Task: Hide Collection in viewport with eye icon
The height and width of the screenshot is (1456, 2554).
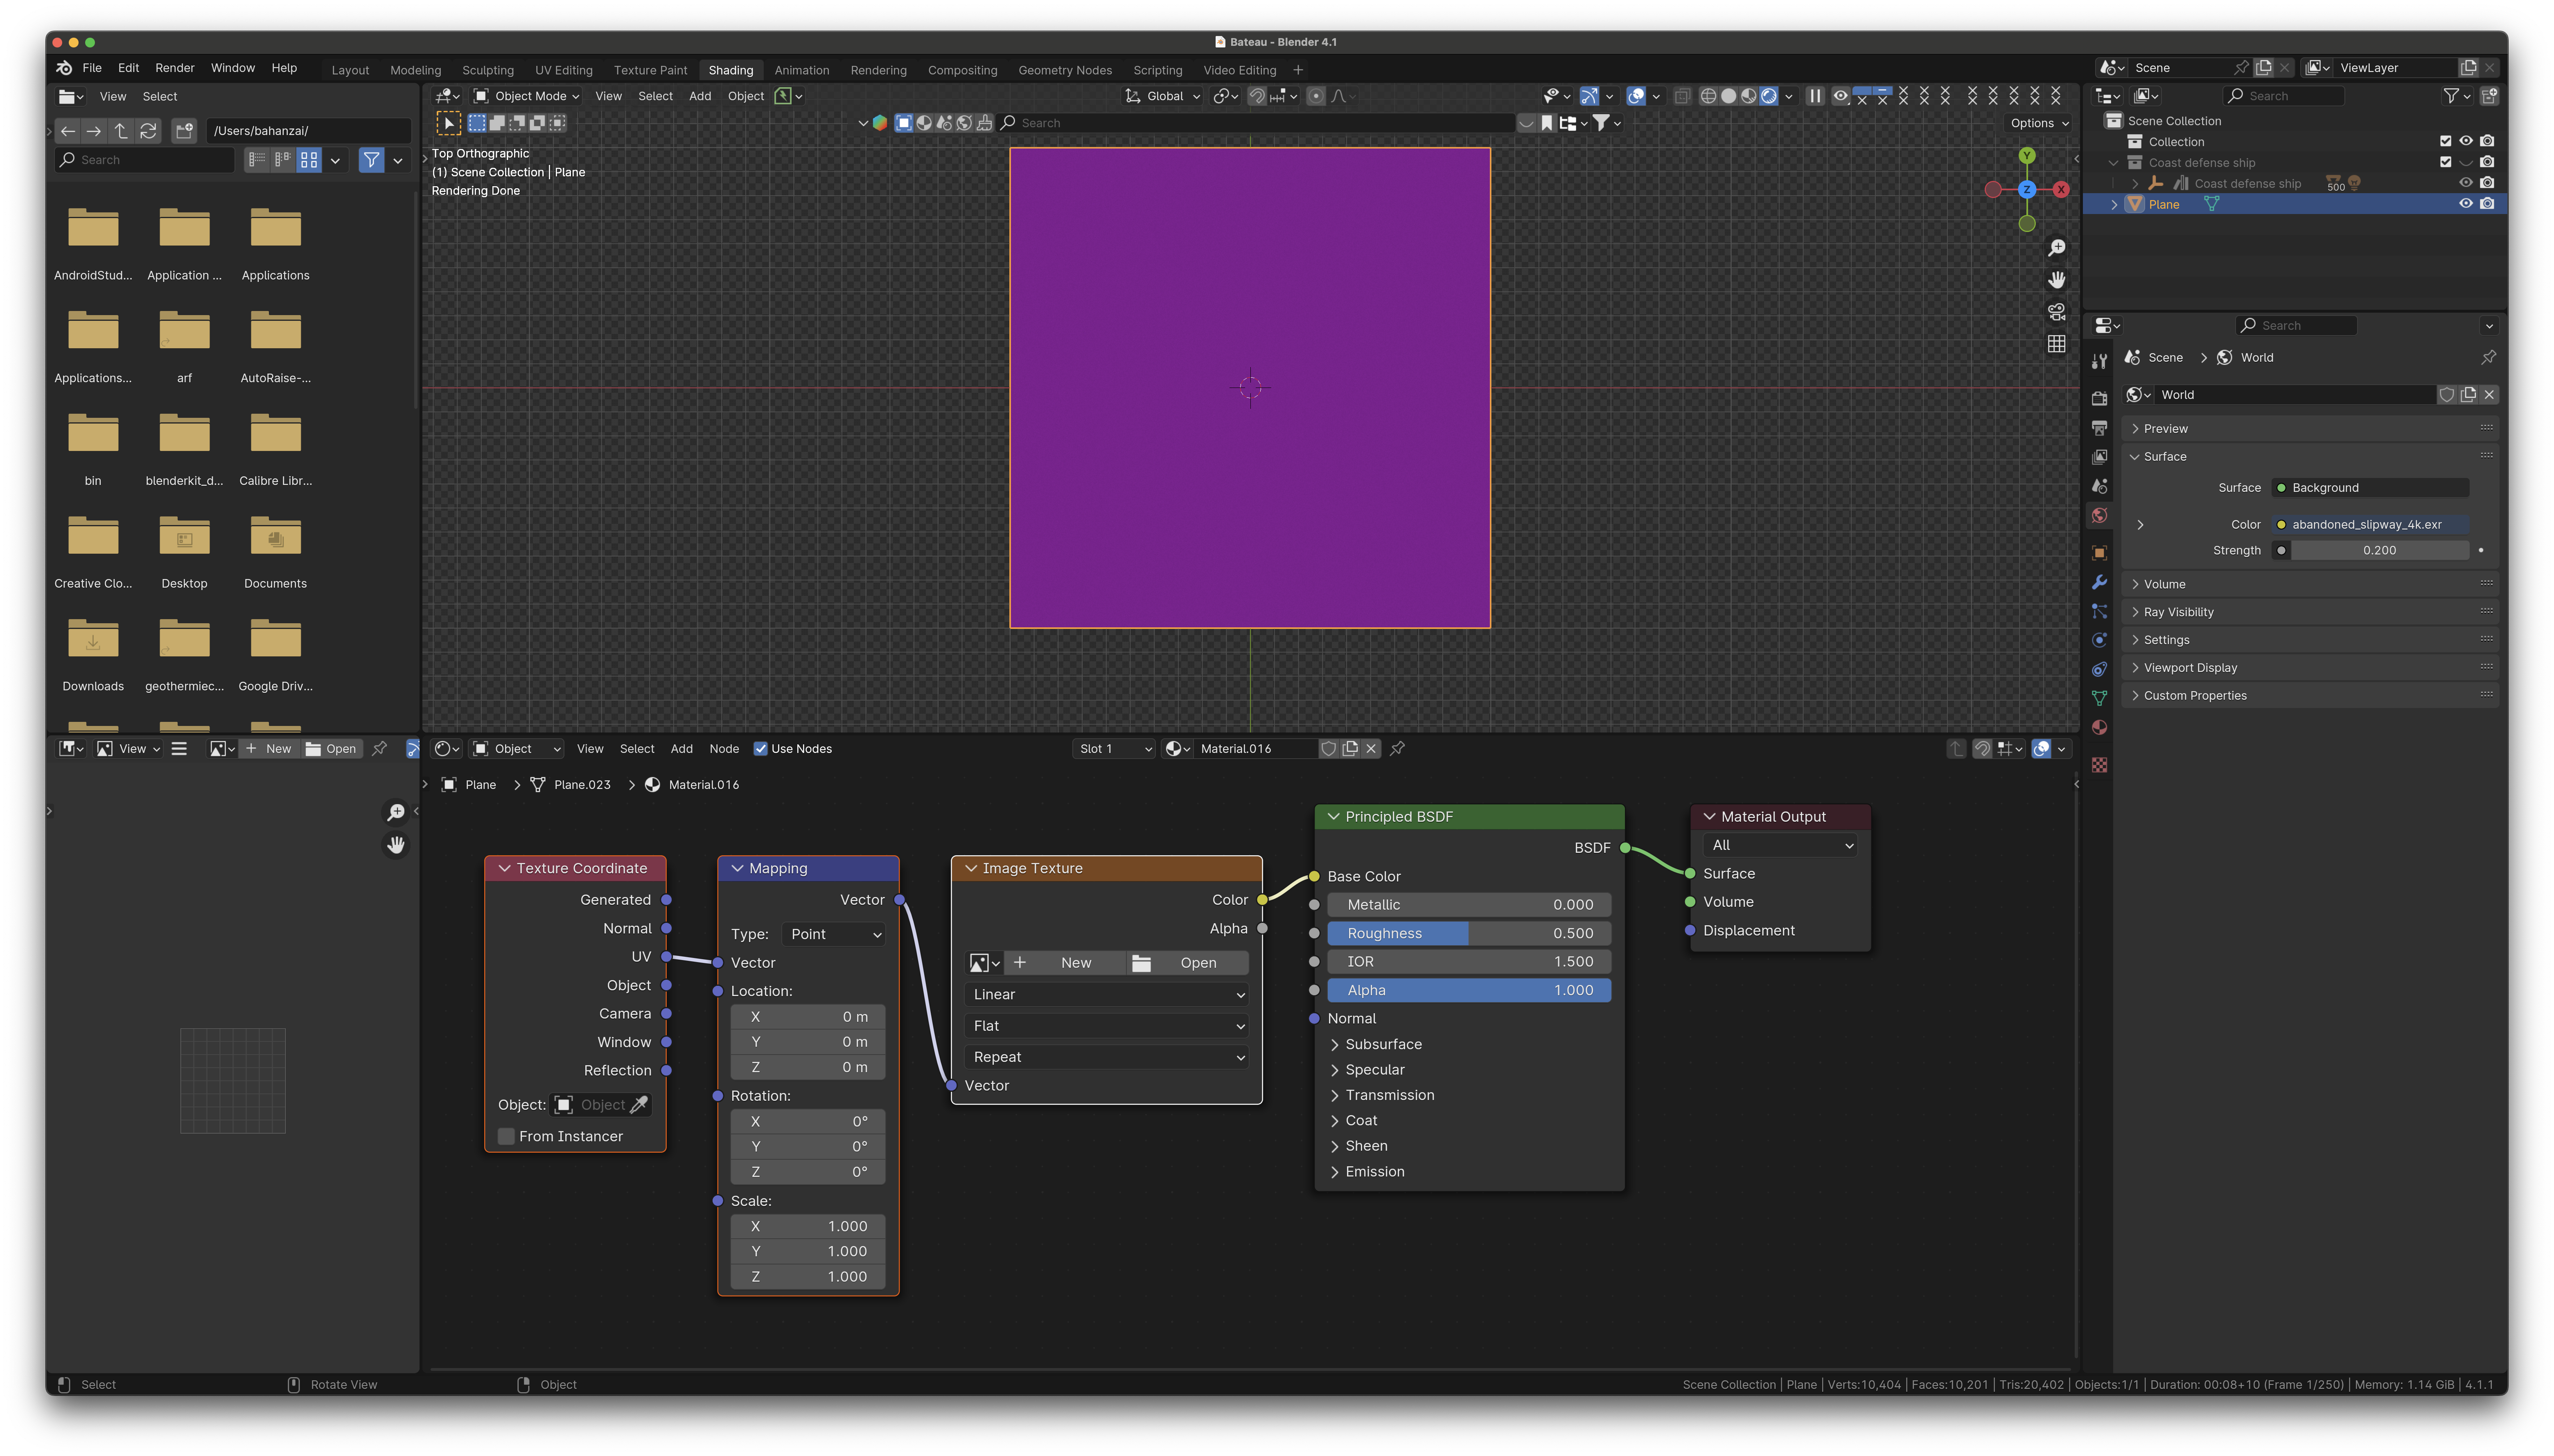Action: (2466, 142)
